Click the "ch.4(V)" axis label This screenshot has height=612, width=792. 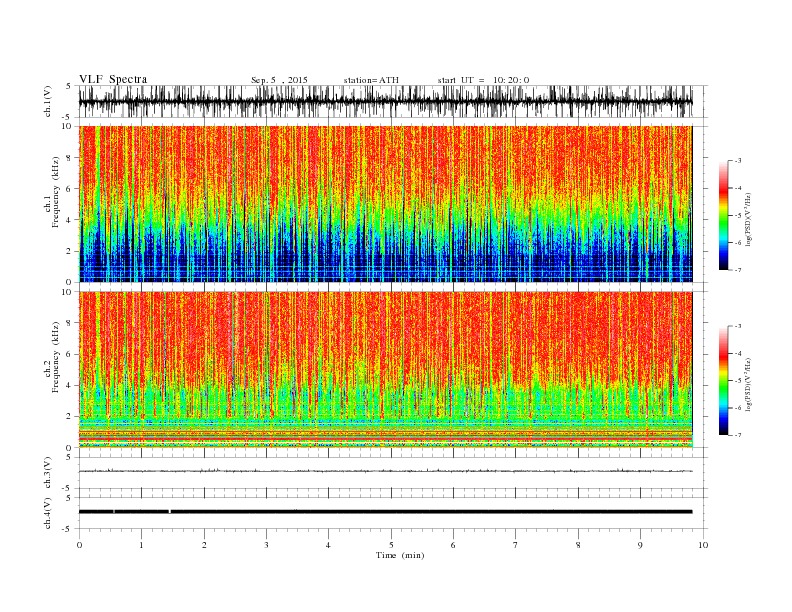[48, 513]
